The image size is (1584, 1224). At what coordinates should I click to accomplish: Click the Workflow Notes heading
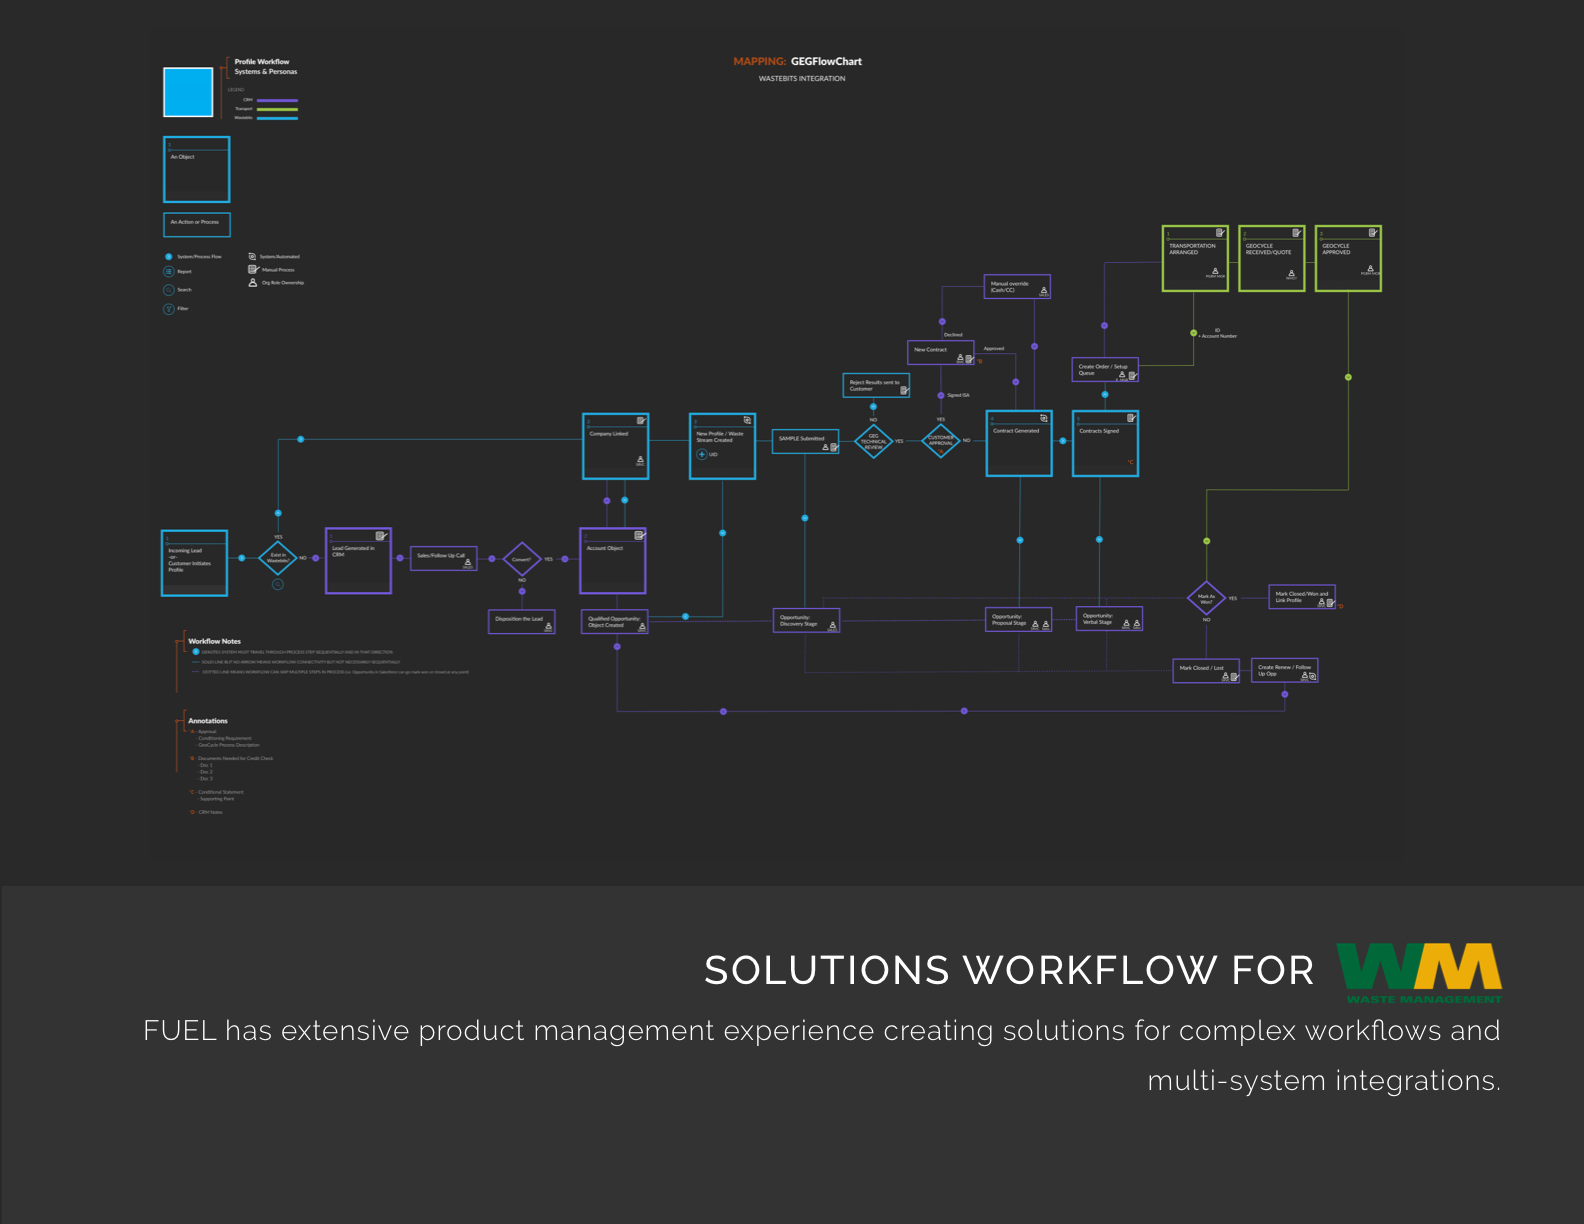click(x=215, y=641)
